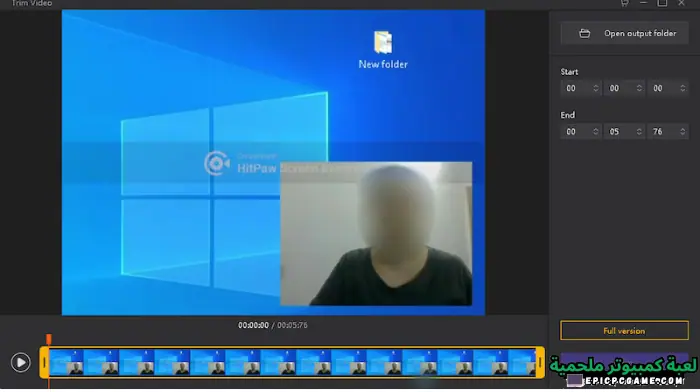Click the shopping cart icon in title bar
This screenshot has width=700, height=392.
click(x=624, y=3)
